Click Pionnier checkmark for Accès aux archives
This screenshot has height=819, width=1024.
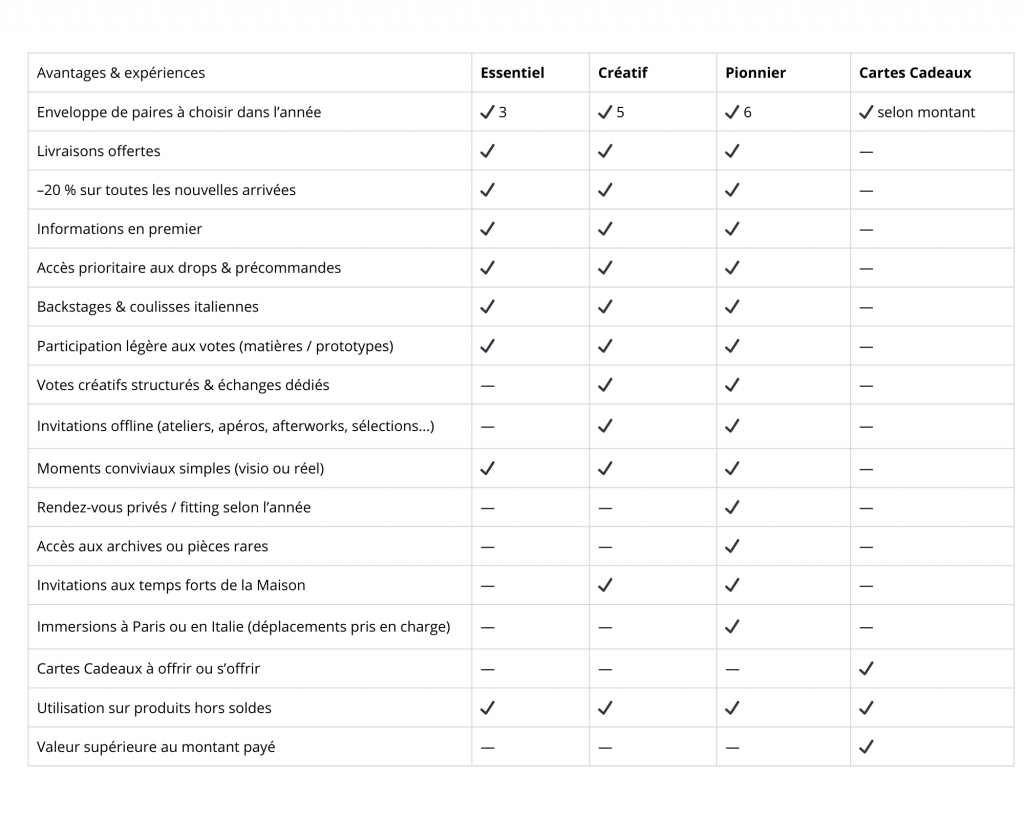click(732, 546)
